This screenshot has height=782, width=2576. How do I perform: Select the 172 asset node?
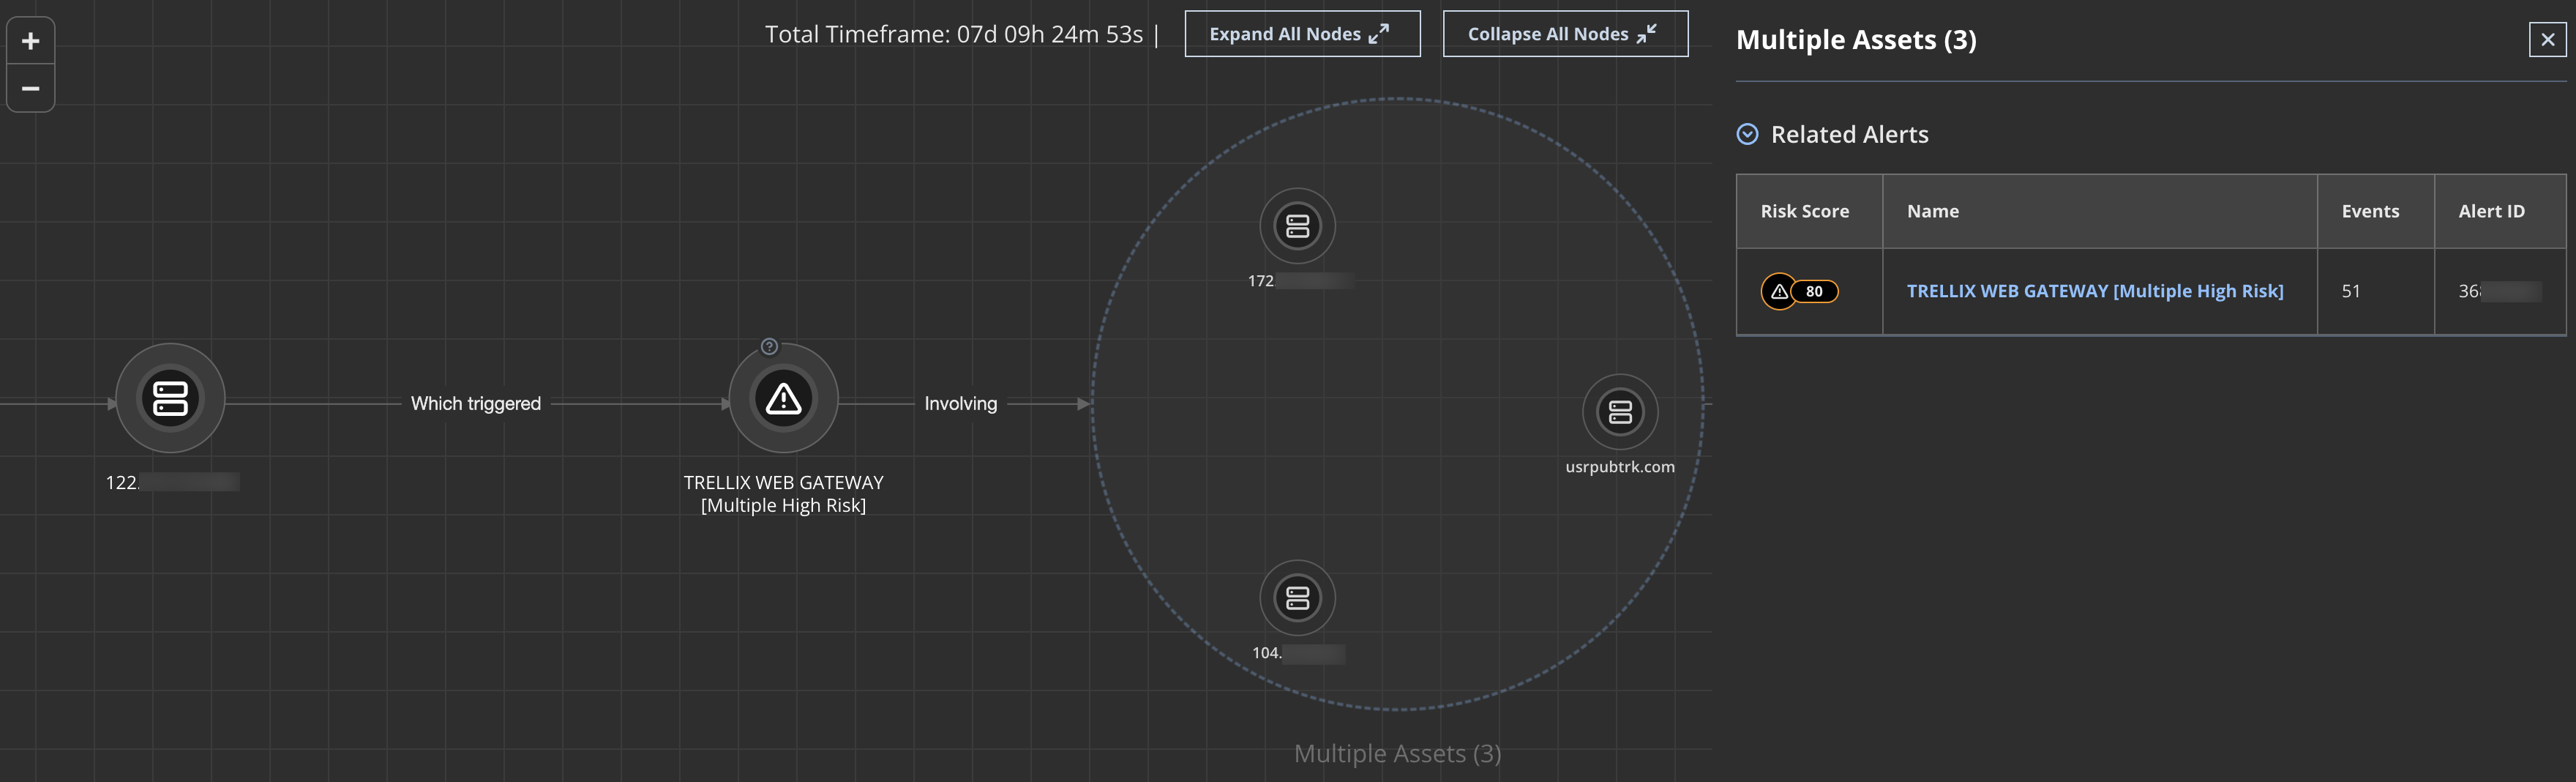[x=1297, y=226]
